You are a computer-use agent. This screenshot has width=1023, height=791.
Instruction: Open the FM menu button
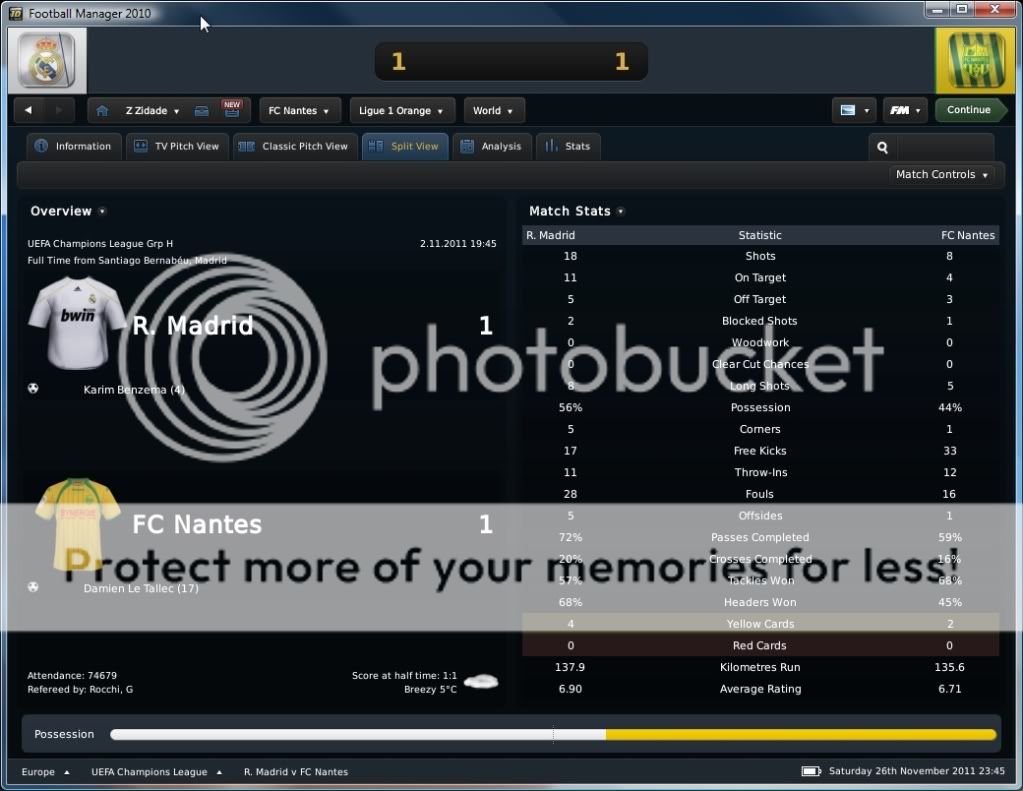tap(905, 110)
